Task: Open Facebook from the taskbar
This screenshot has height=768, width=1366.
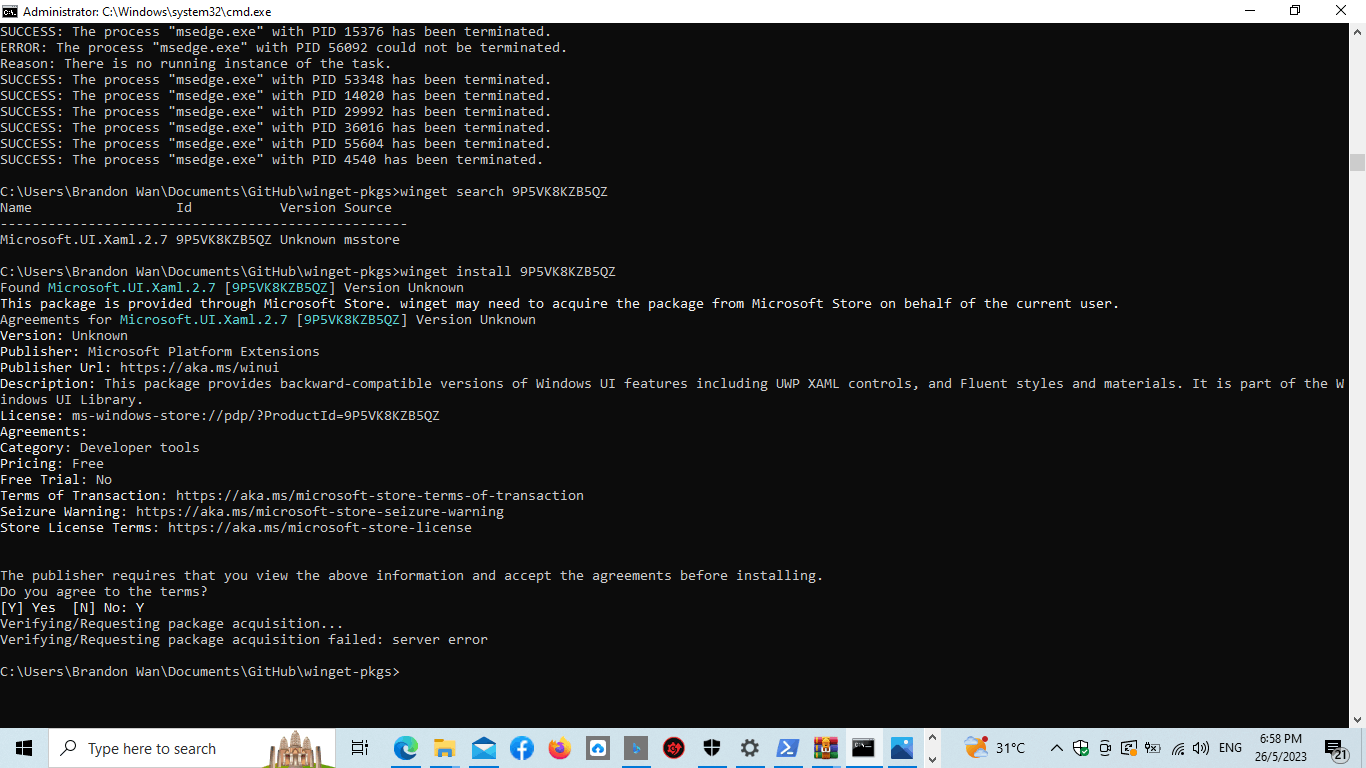Action: pos(521,747)
